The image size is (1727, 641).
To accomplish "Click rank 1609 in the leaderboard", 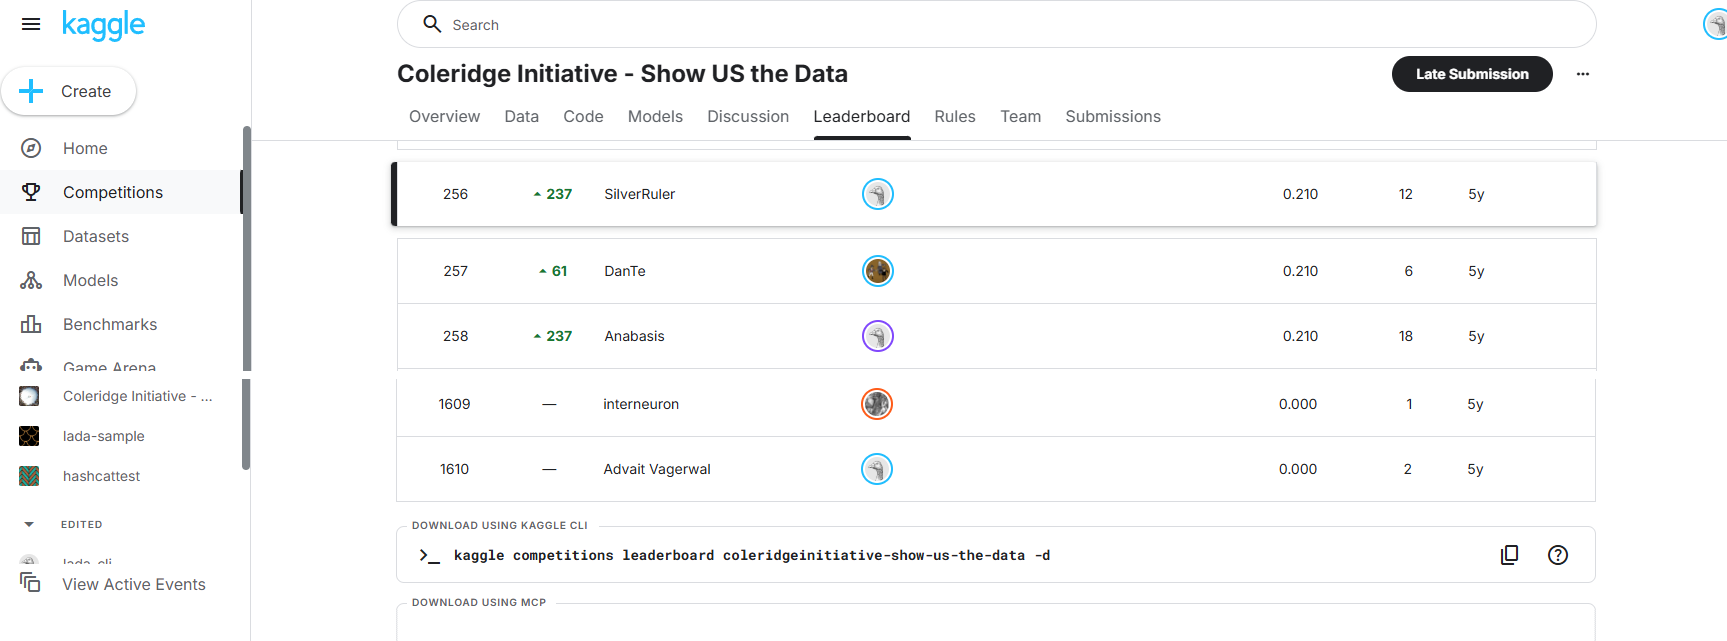I will 454,404.
